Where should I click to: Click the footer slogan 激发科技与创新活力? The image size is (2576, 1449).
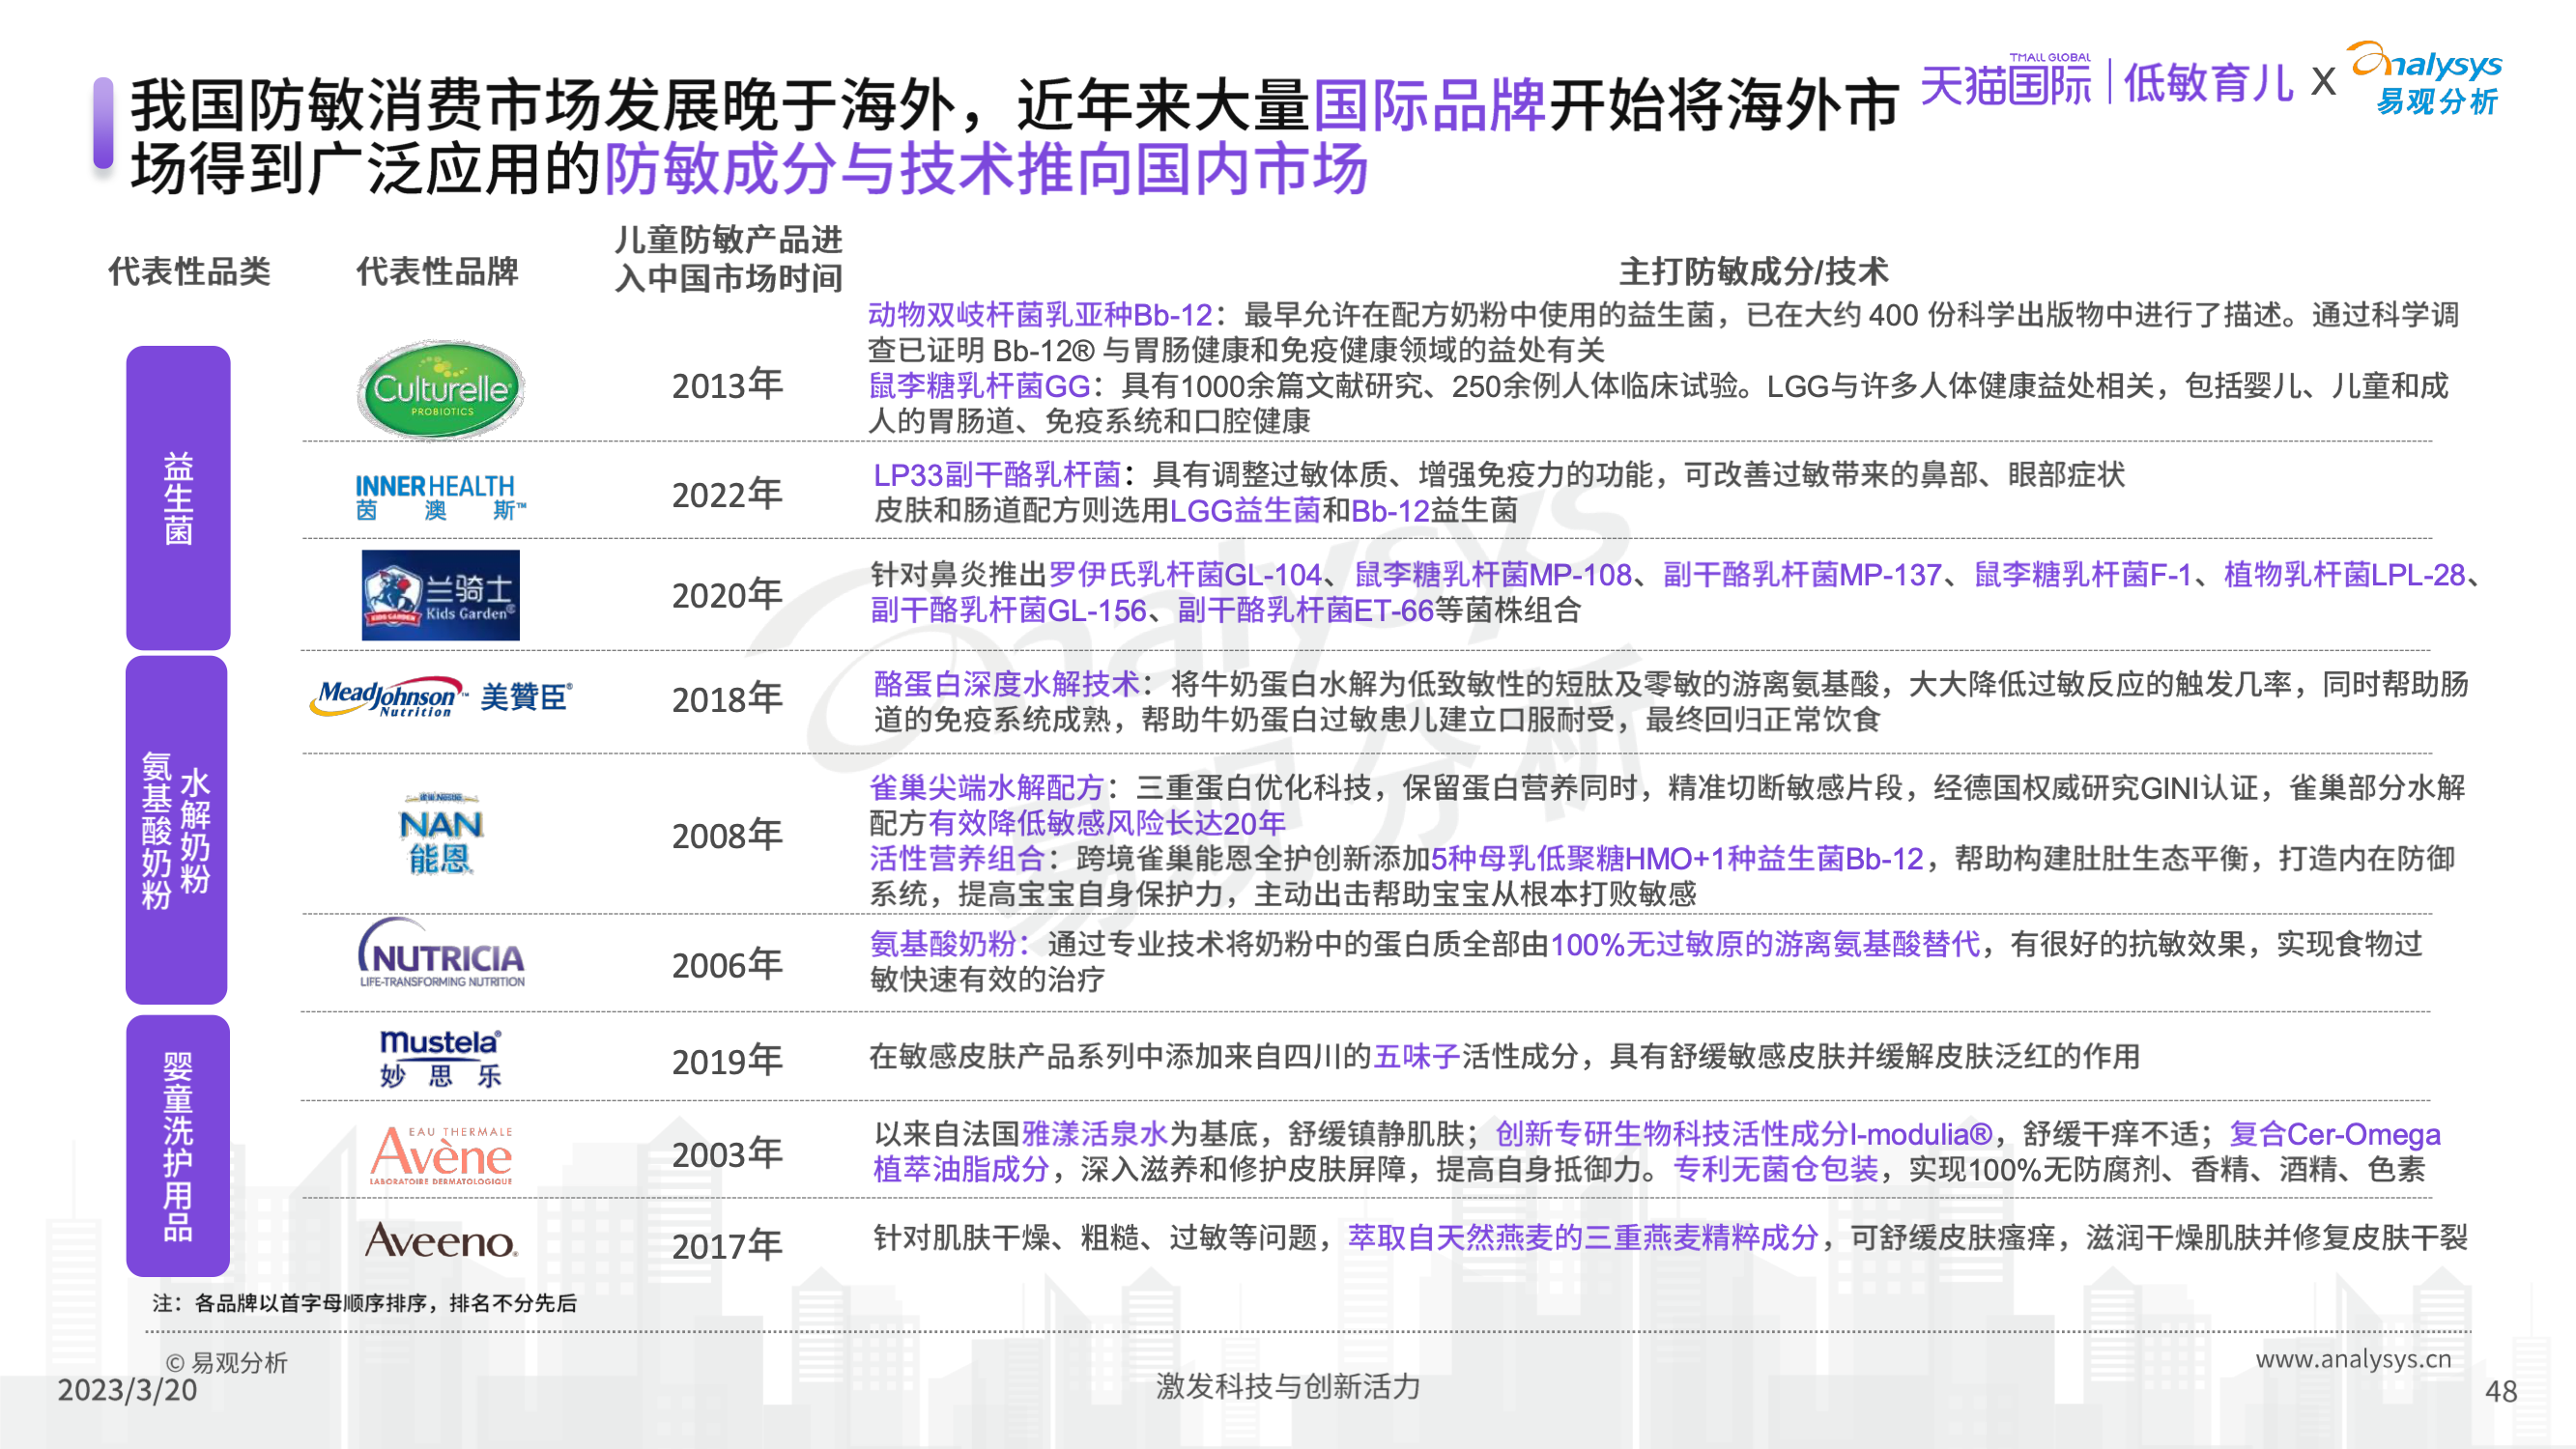coord(1288,1387)
